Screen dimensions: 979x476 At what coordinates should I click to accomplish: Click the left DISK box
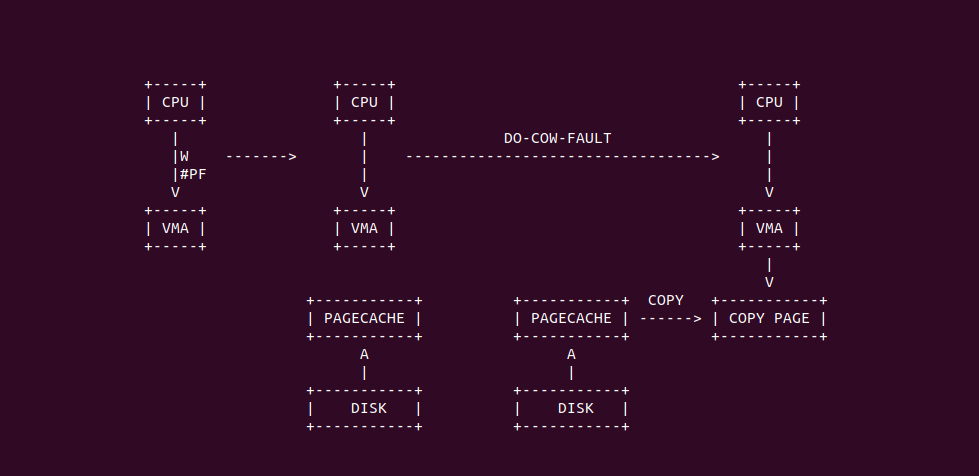pyautogui.click(x=364, y=409)
